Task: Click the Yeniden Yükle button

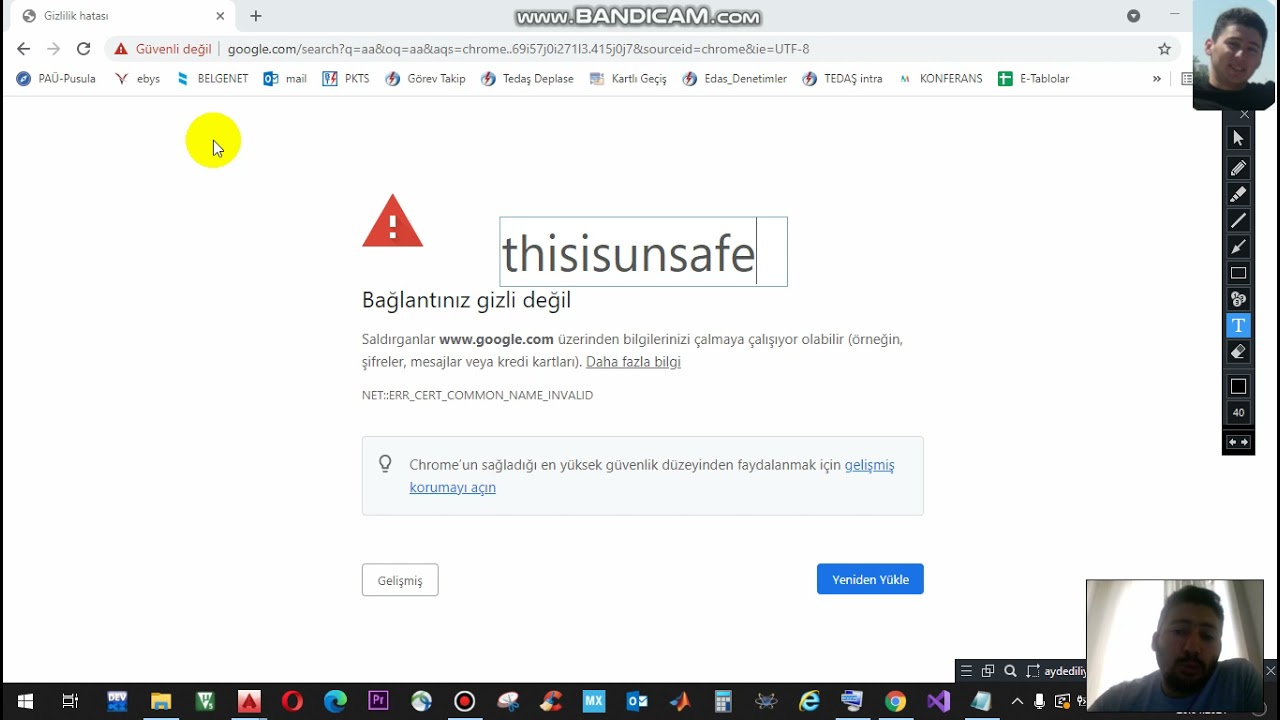Action: [x=870, y=579]
